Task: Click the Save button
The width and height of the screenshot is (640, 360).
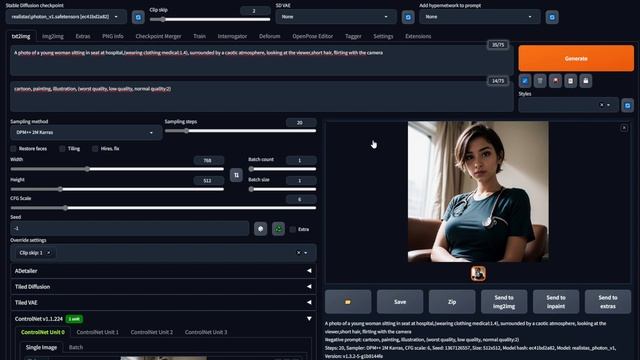Action: coord(400,302)
